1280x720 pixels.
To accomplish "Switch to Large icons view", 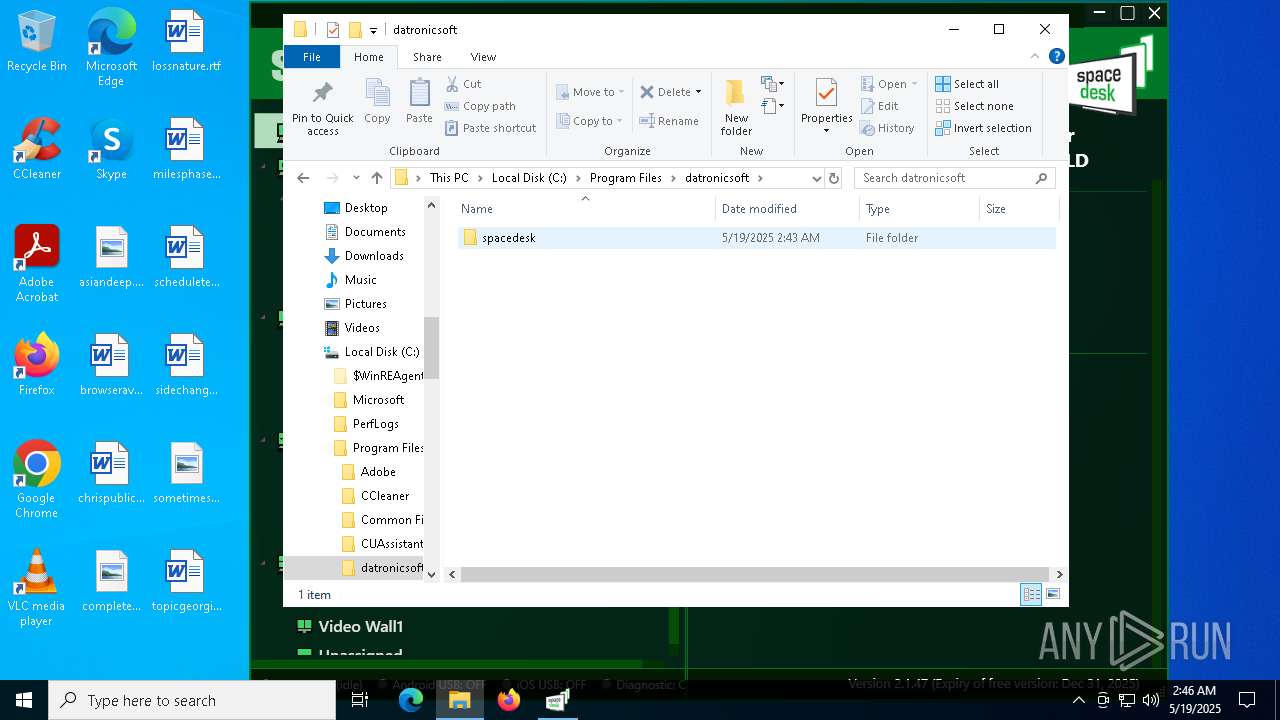I will coord(1053,595).
